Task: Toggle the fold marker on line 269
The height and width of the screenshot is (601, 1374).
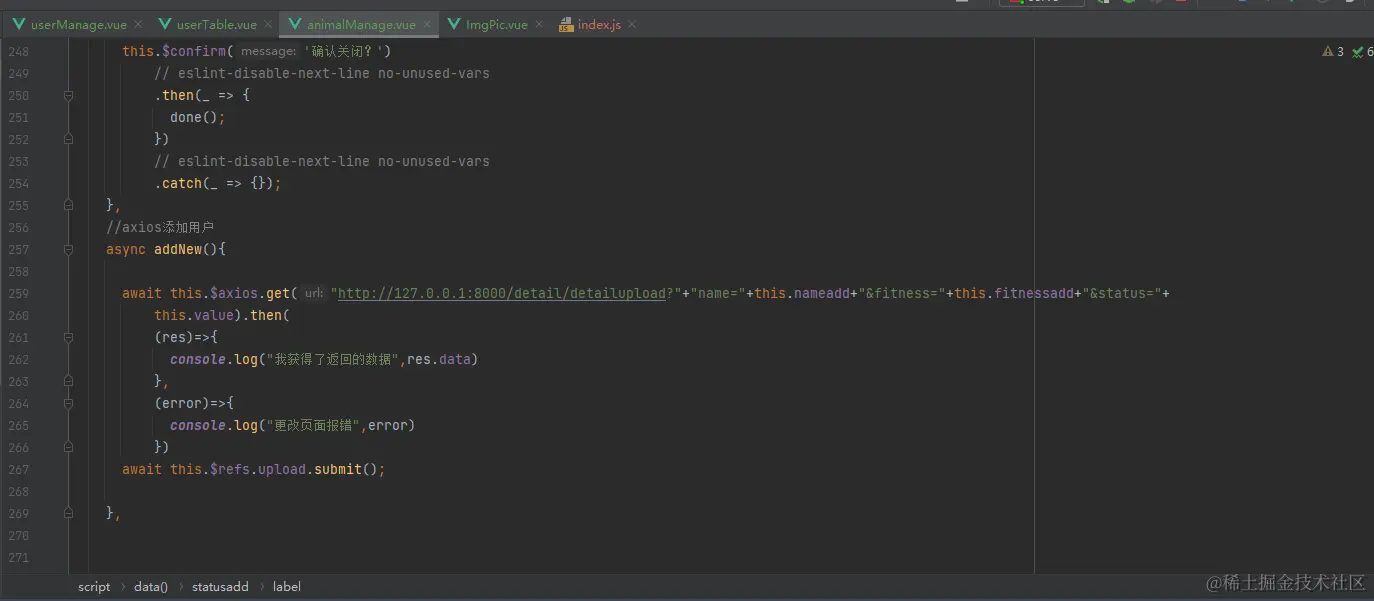Action: pos(68,513)
